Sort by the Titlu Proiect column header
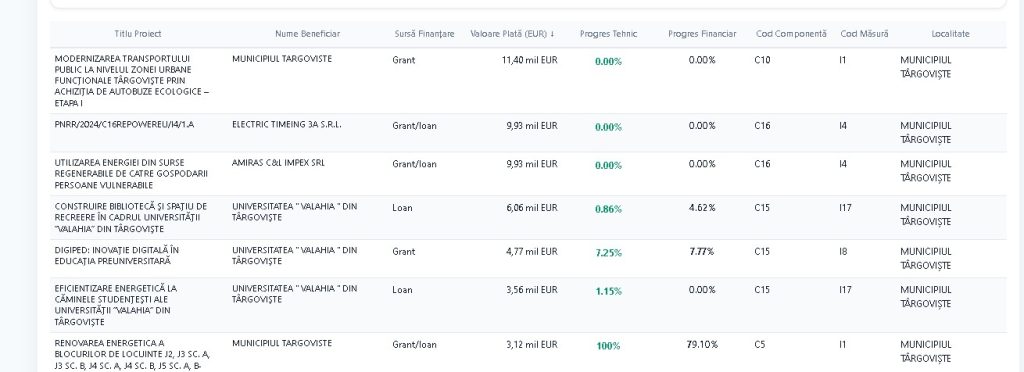This screenshot has width=1024, height=372. tap(138, 34)
